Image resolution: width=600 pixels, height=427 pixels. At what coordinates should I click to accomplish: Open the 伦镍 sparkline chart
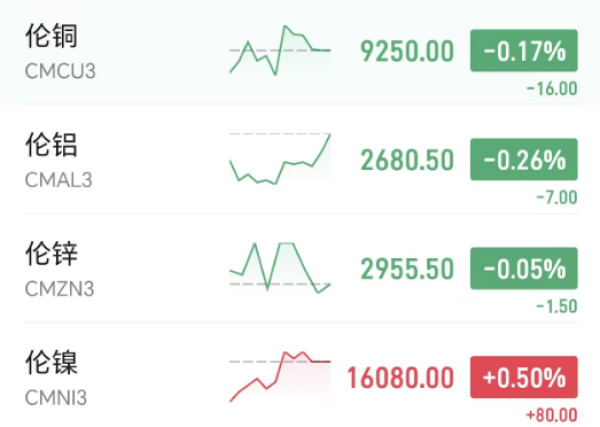pyautogui.click(x=279, y=376)
